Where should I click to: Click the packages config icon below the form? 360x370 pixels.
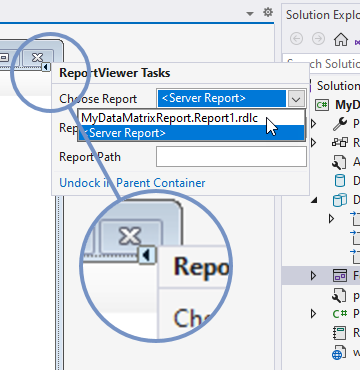tap(339, 295)
